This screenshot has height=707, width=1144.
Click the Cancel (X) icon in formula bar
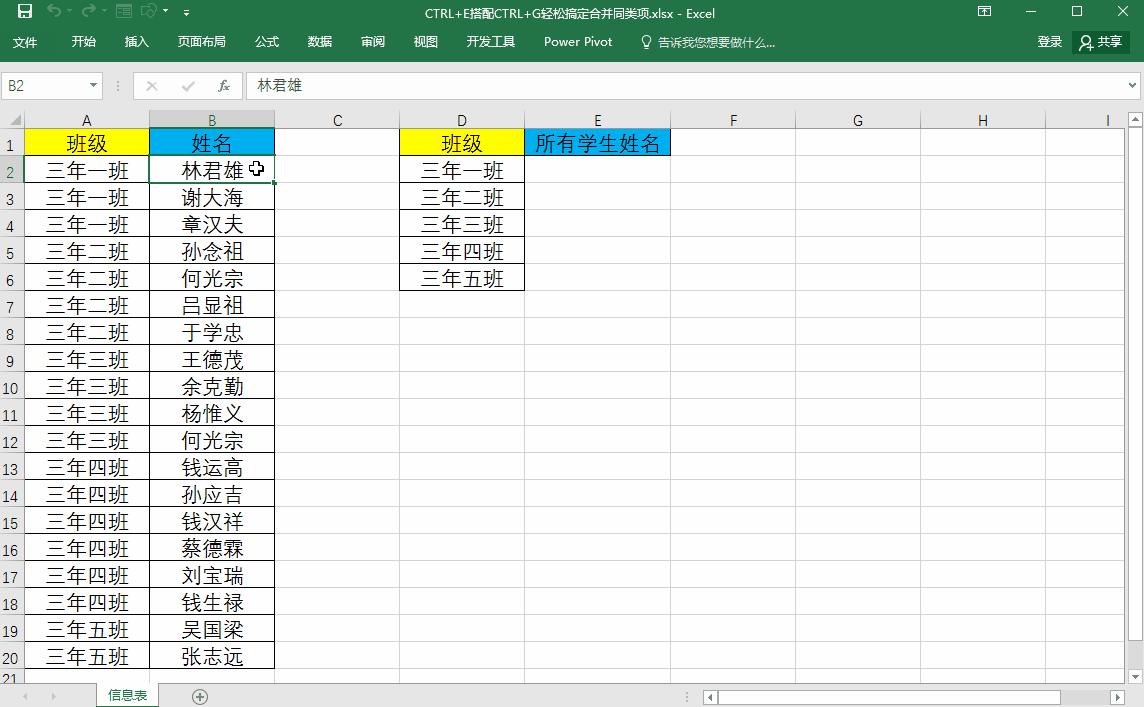(x=150, y=85)
